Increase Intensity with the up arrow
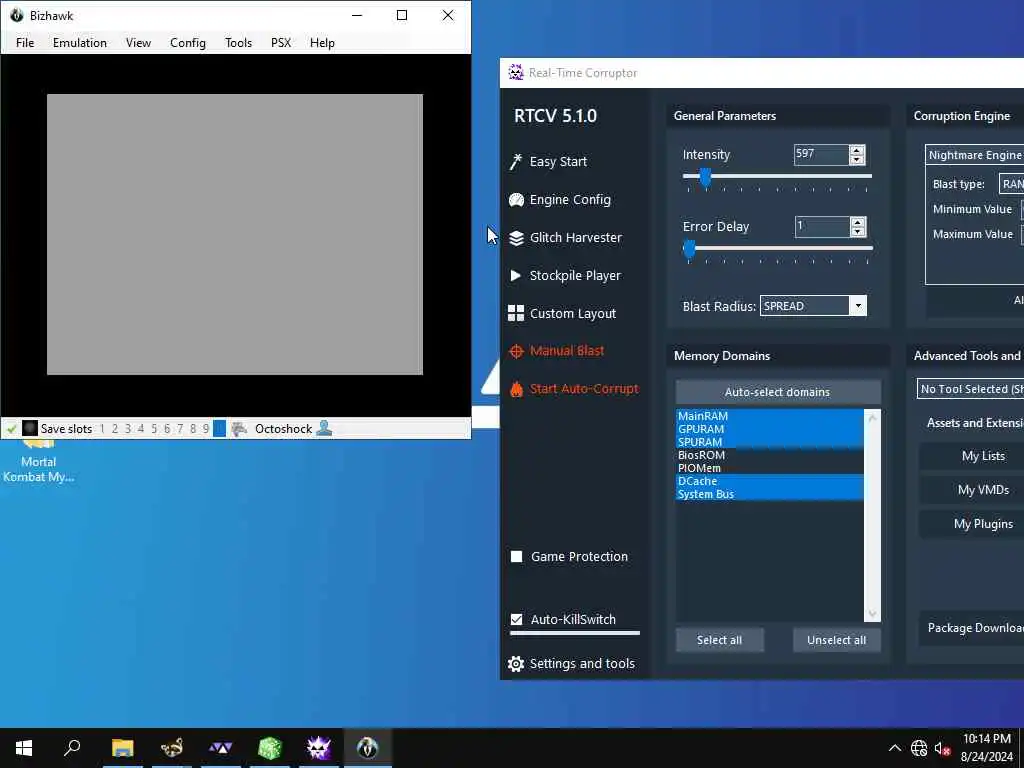This screenshot has width=1024, height=768. [857, 150]
